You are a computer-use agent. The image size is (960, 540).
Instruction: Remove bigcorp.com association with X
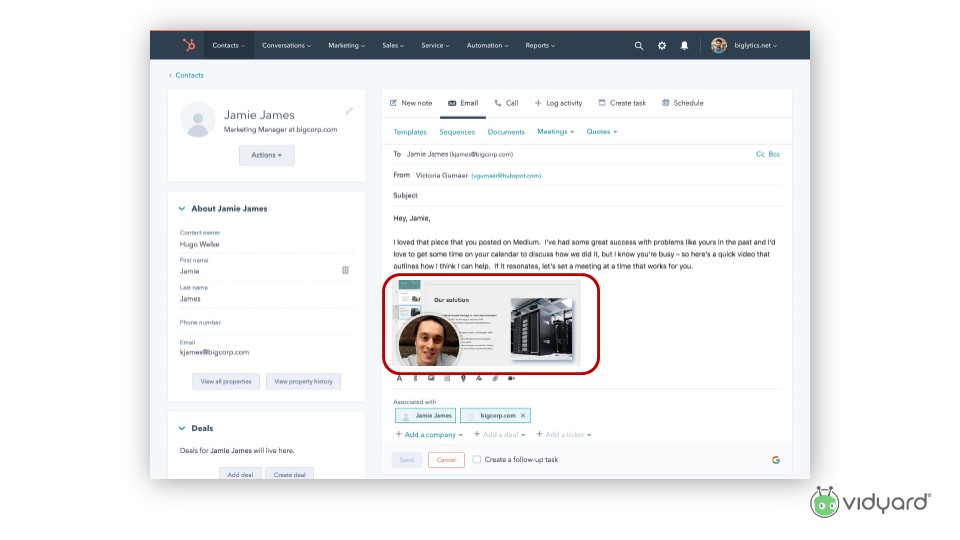click(x=523, y=416)
